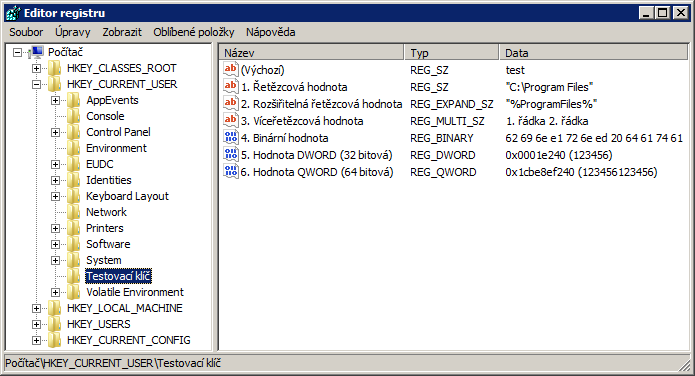The height and width of the screenshot is (376, 695).
Task: Click the REG_EXPAND_SZ type cell
Action: [x=452, y=104]
